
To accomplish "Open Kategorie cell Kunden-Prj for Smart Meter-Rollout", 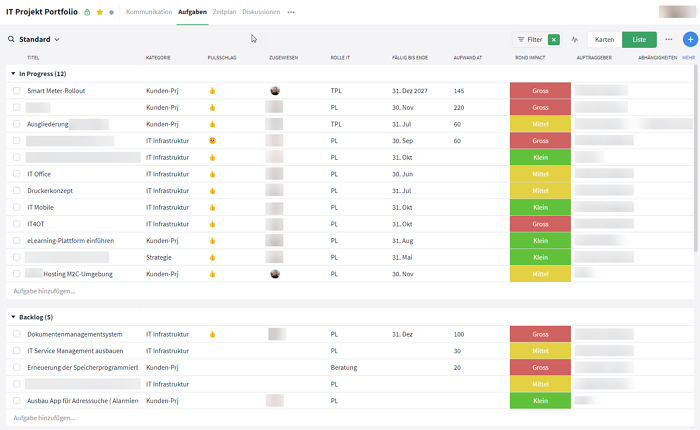I will 162,91.
